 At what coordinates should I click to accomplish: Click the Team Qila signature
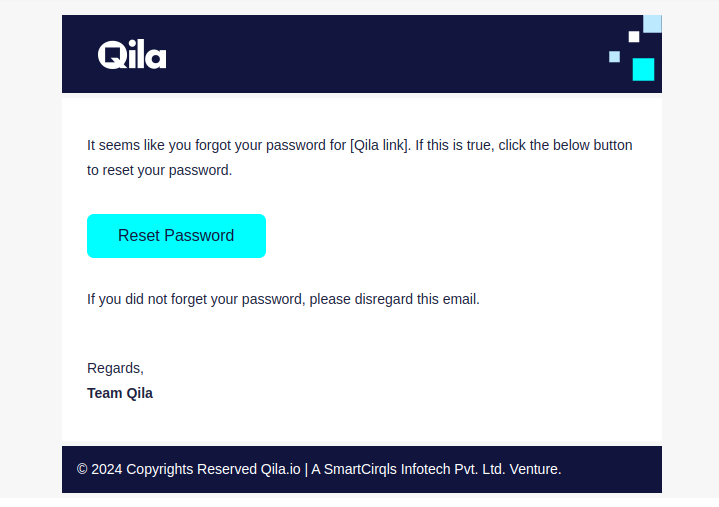click(120, 393)
